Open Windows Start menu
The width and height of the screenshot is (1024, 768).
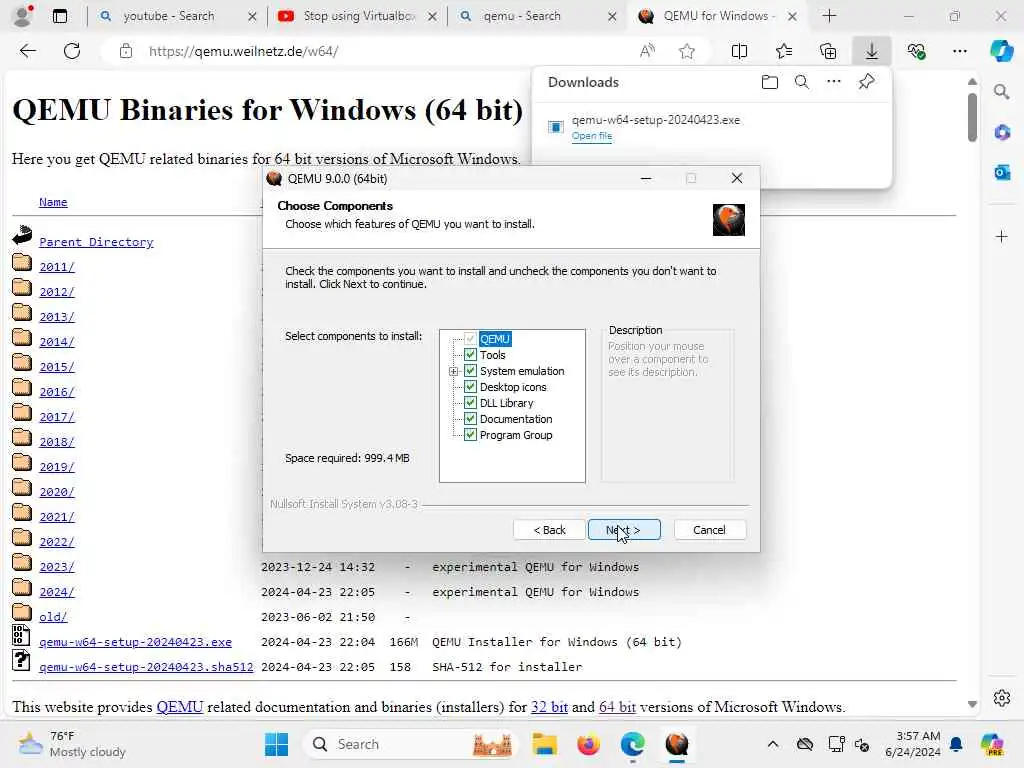click(x=276, y=744)
